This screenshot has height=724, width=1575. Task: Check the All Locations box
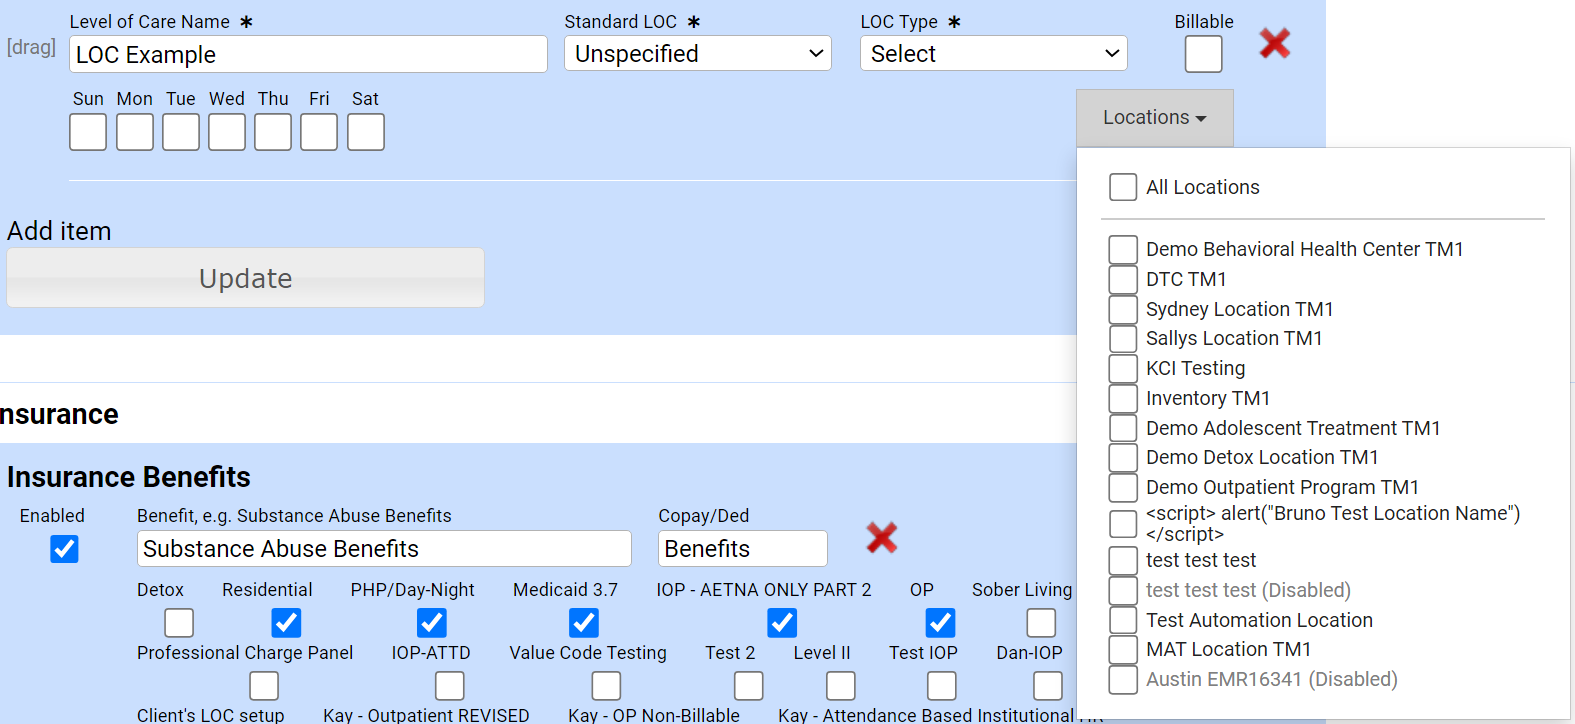tap(1123, 187)
